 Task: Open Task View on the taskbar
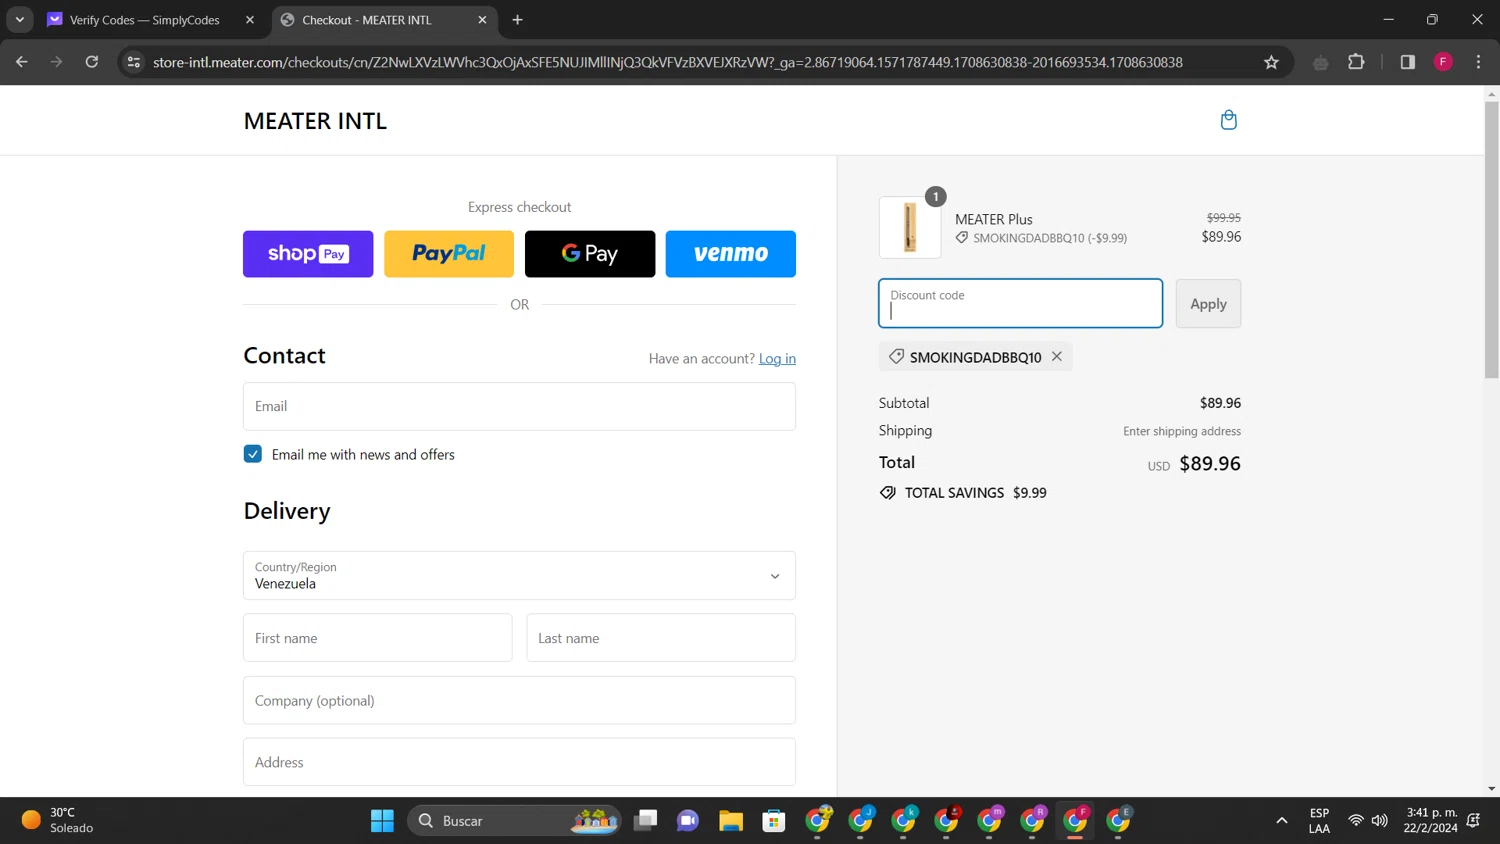coord(646,821)
